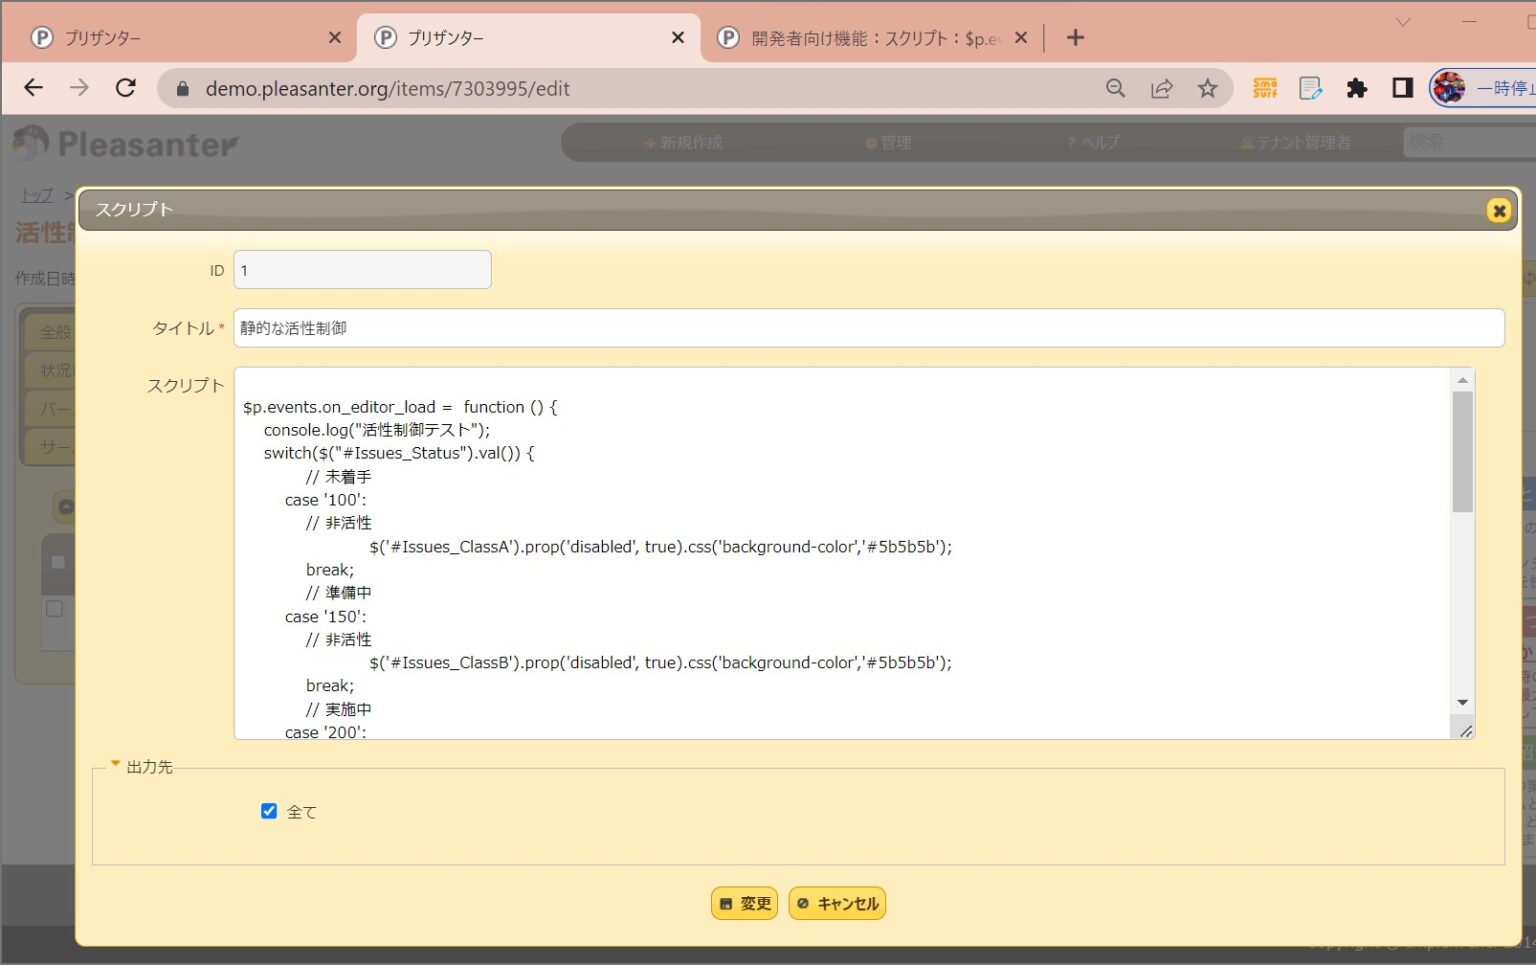This screenshot has width=1536, height=965.
Task: Select the SmaSurf extension icon
Action: (x=1264, y=88)
